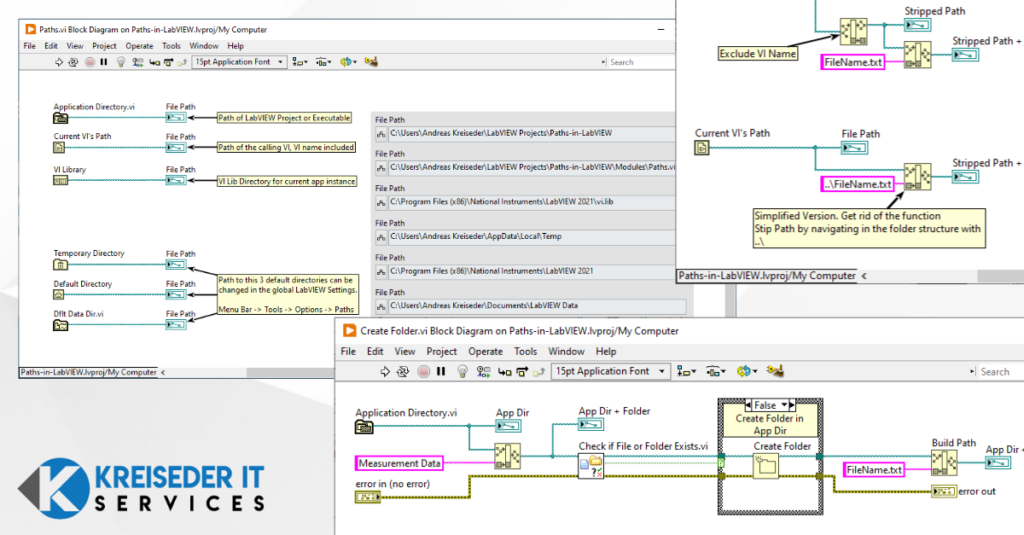Screen dimensions: 1024x535
Task: Open Reorder menu in Paths.vi toolbar
Action: 346,62
